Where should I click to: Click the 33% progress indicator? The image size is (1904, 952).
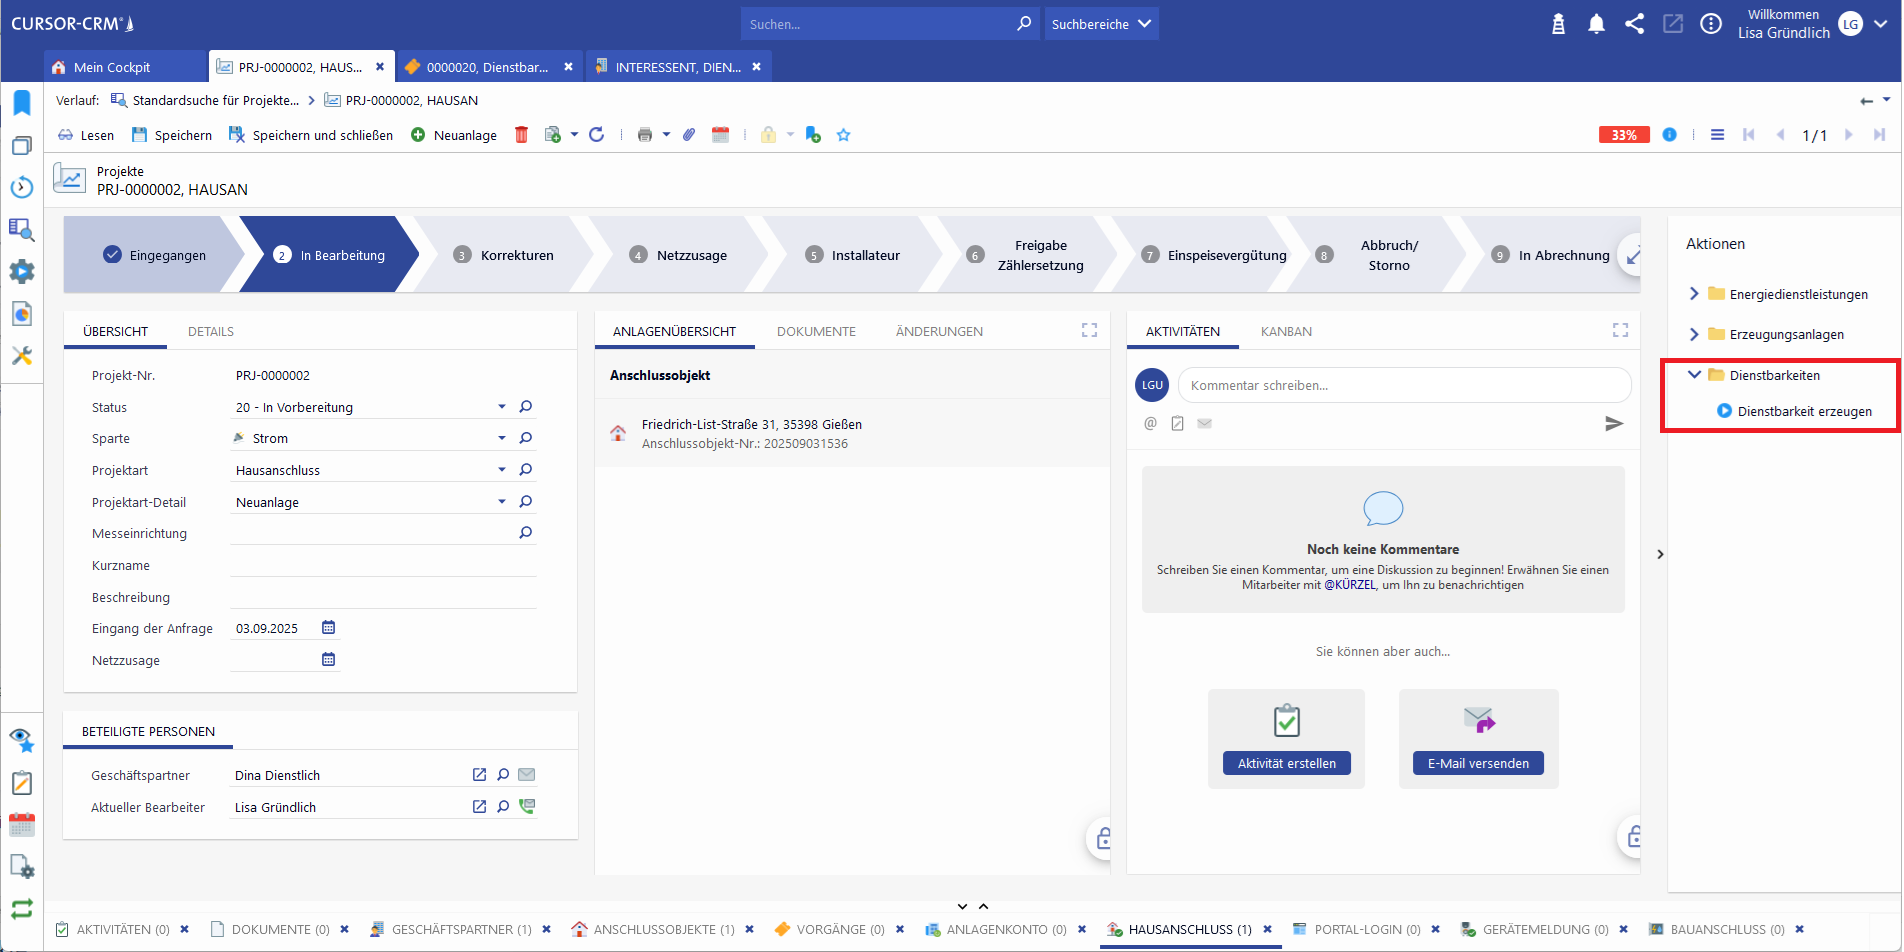point(1623,135)
